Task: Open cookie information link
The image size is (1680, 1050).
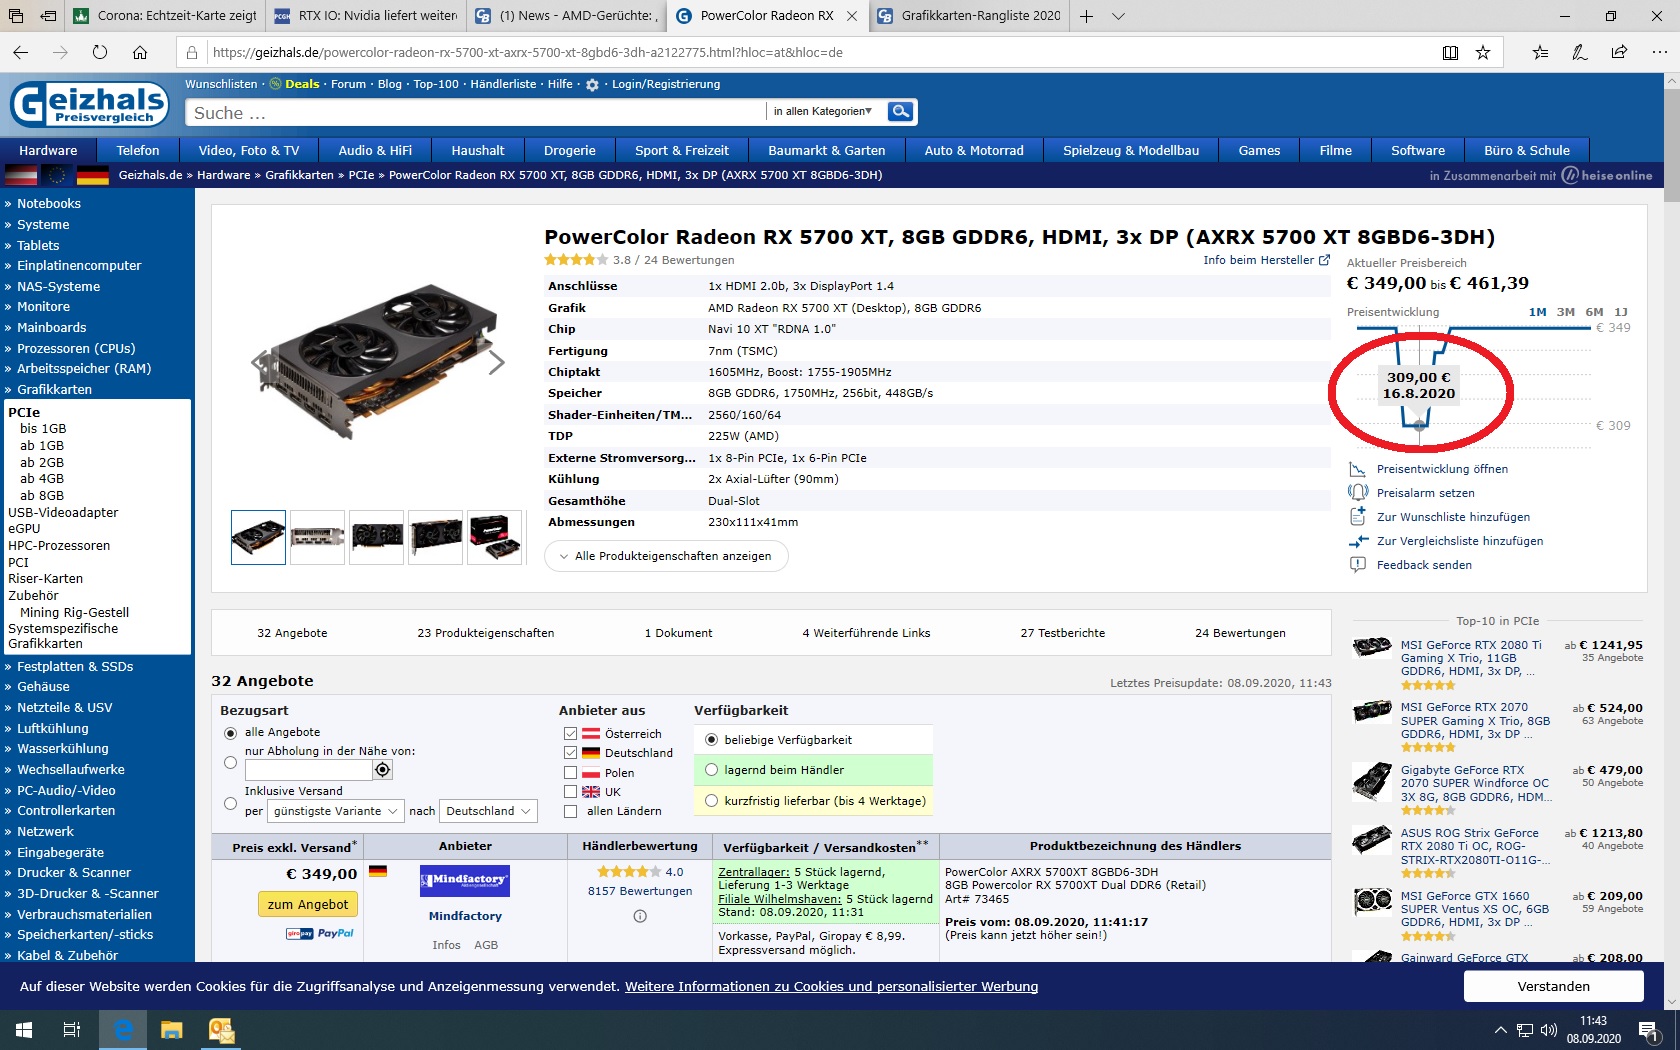Action: 831,987
